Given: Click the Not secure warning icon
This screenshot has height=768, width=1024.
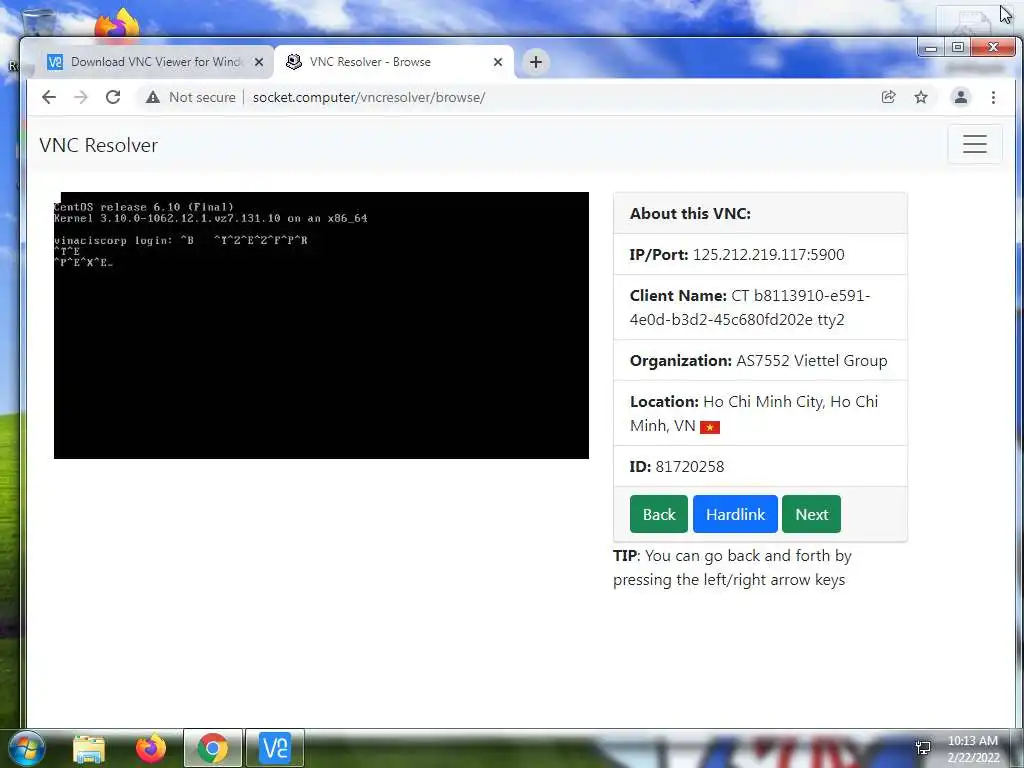Looking at the screenshot, I should tap(153, 97).
